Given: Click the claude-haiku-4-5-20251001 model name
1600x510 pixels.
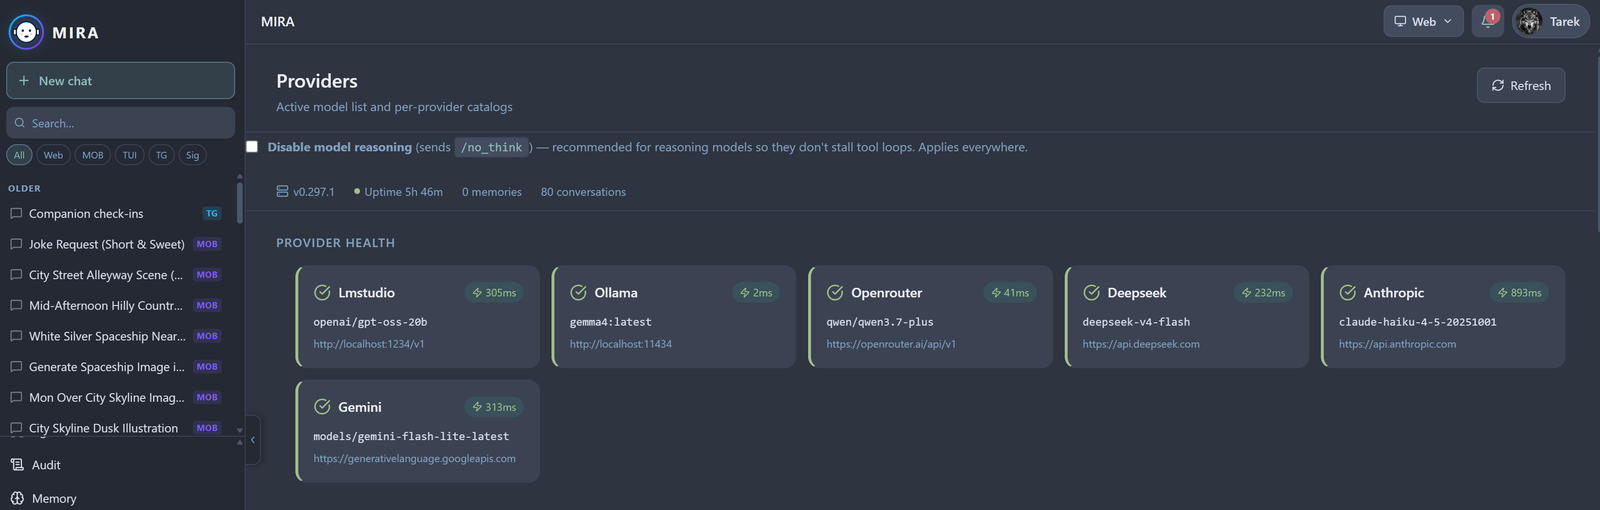Looking at the screenshot, I should click(1418, 322).
